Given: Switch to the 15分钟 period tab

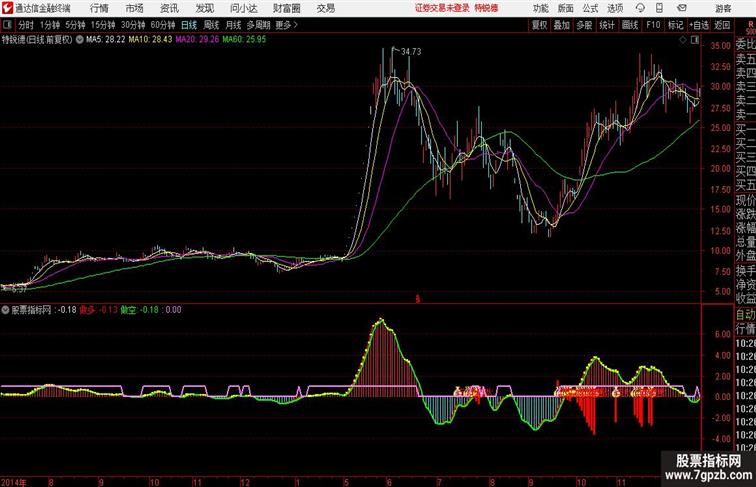Looking at the screenshot, I should (103, 25).
